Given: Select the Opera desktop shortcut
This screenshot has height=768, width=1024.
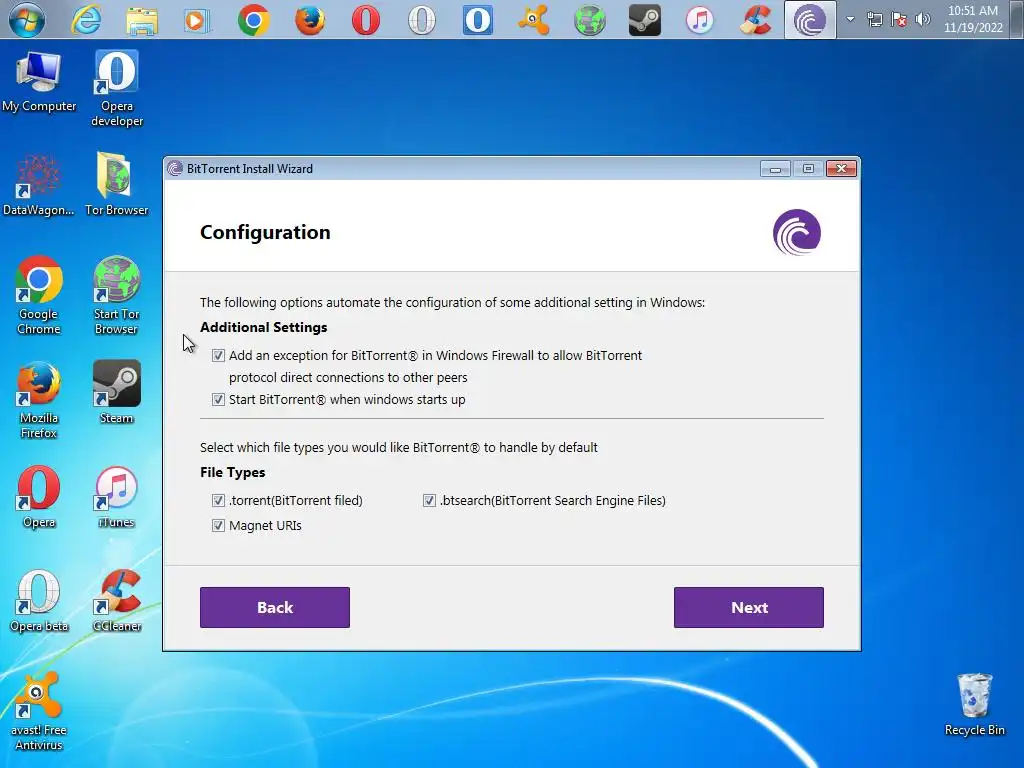Looking at the screenshot, I should tap(39, 497).
